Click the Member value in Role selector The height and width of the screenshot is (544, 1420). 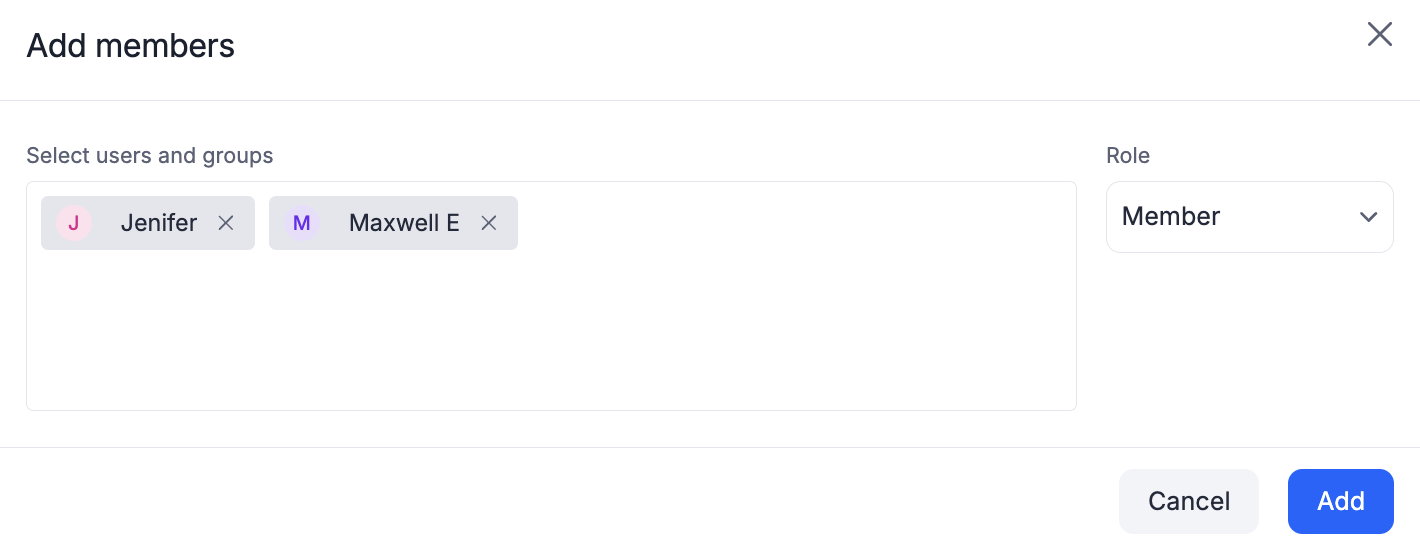point(1171,217)
